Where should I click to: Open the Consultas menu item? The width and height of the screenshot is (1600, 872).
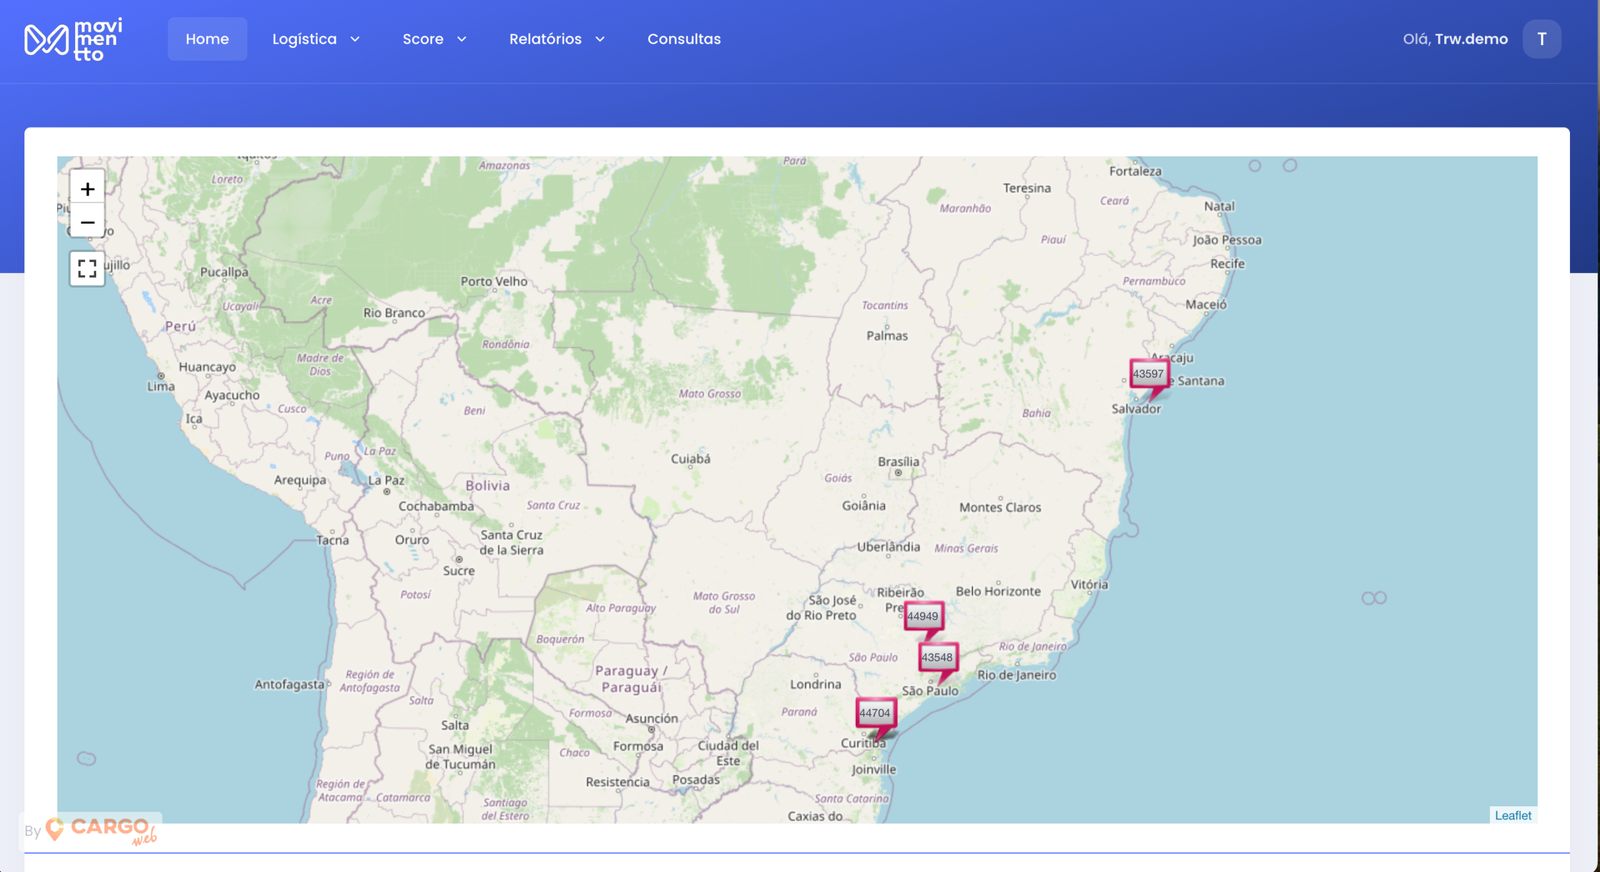pyautogui.click(x=684, y=39)
